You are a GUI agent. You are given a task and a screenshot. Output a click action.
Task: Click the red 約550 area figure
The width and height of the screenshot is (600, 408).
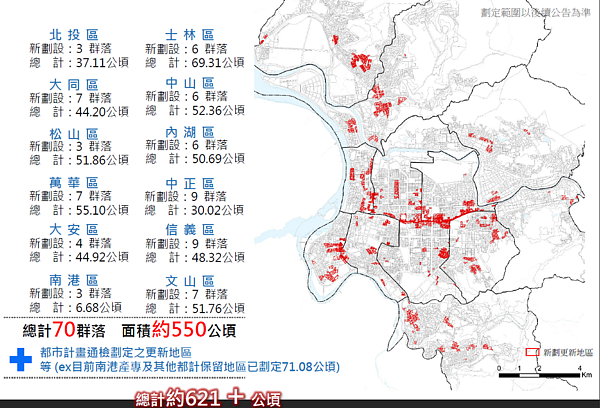(x=179, y=329)
